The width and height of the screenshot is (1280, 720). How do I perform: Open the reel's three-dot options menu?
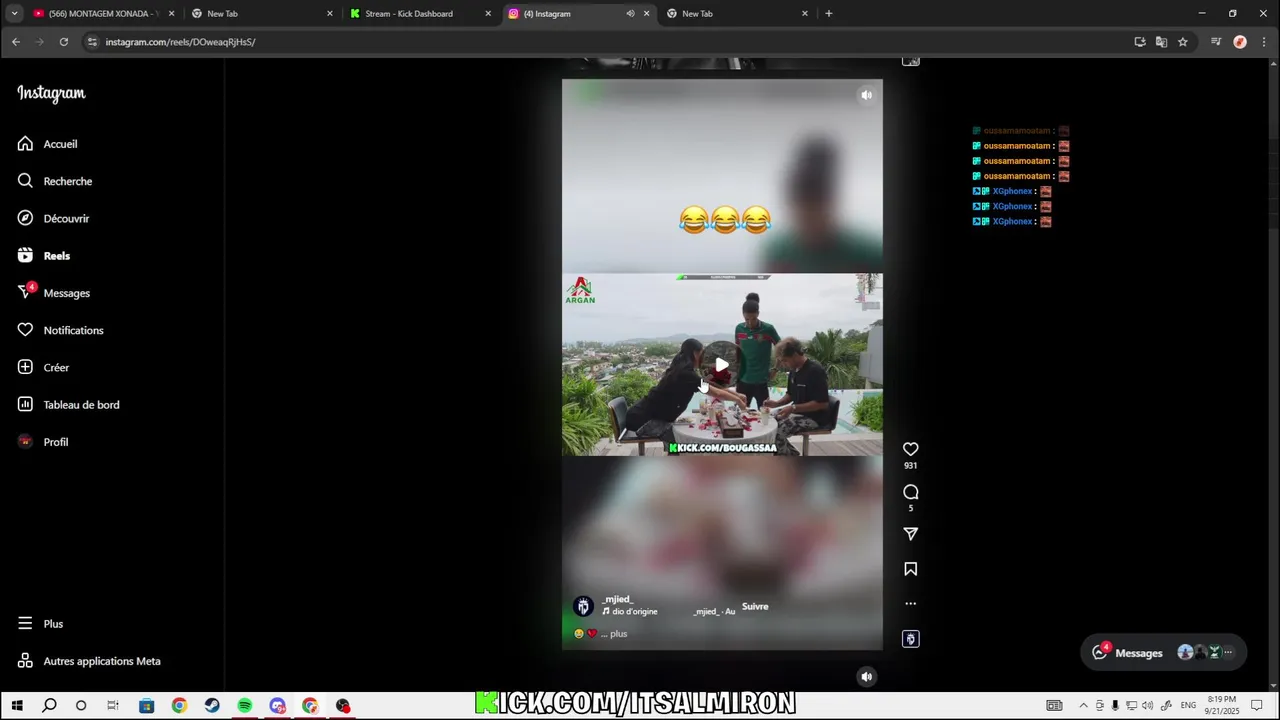pos(910,603)
